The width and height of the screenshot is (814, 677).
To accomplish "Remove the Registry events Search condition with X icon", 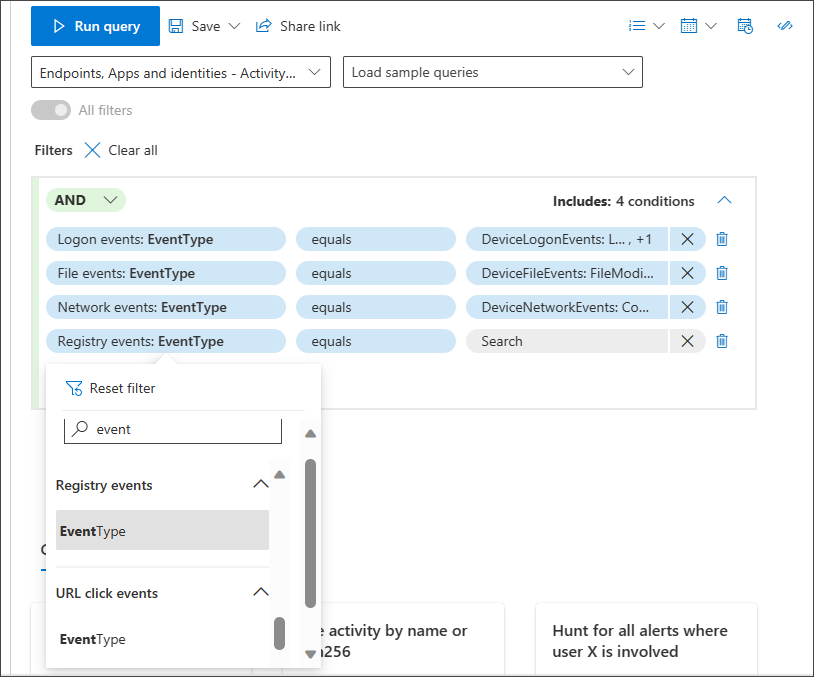I will [x=688, y=341].
